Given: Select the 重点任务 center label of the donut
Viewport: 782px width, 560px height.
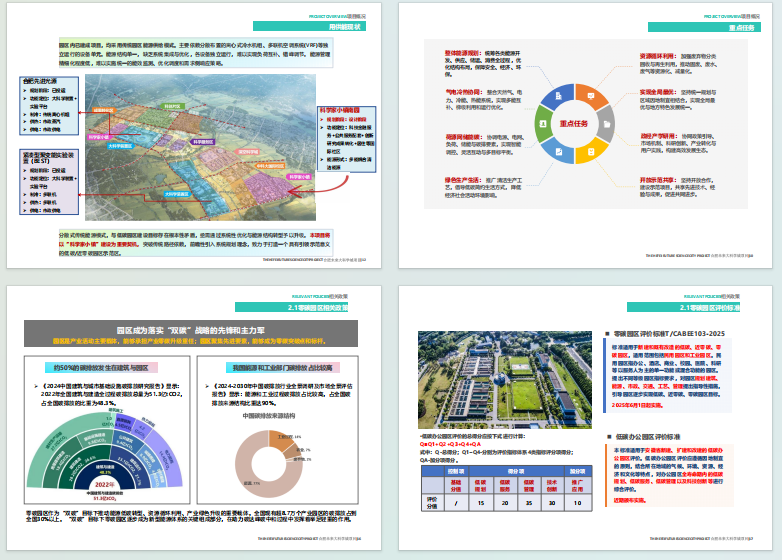Looking at the screenshot, I should 575,125.
